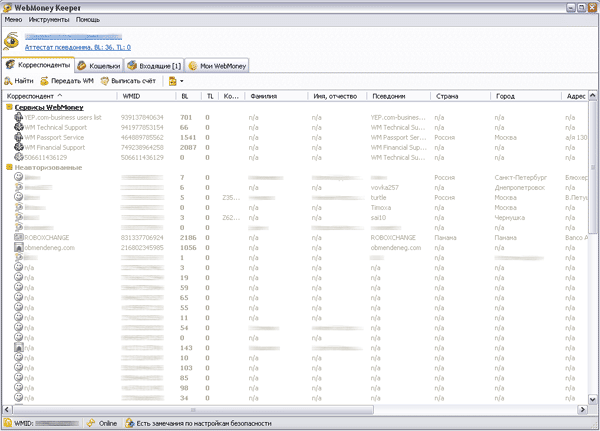
Task: Click the Передать WM toolbar button
Action: [67, 81]
